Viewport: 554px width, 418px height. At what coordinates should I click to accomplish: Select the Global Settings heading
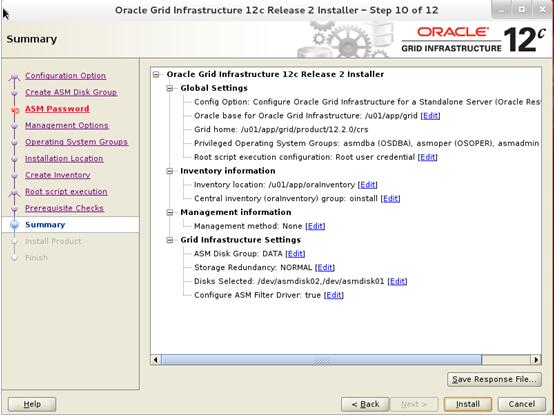214,88
